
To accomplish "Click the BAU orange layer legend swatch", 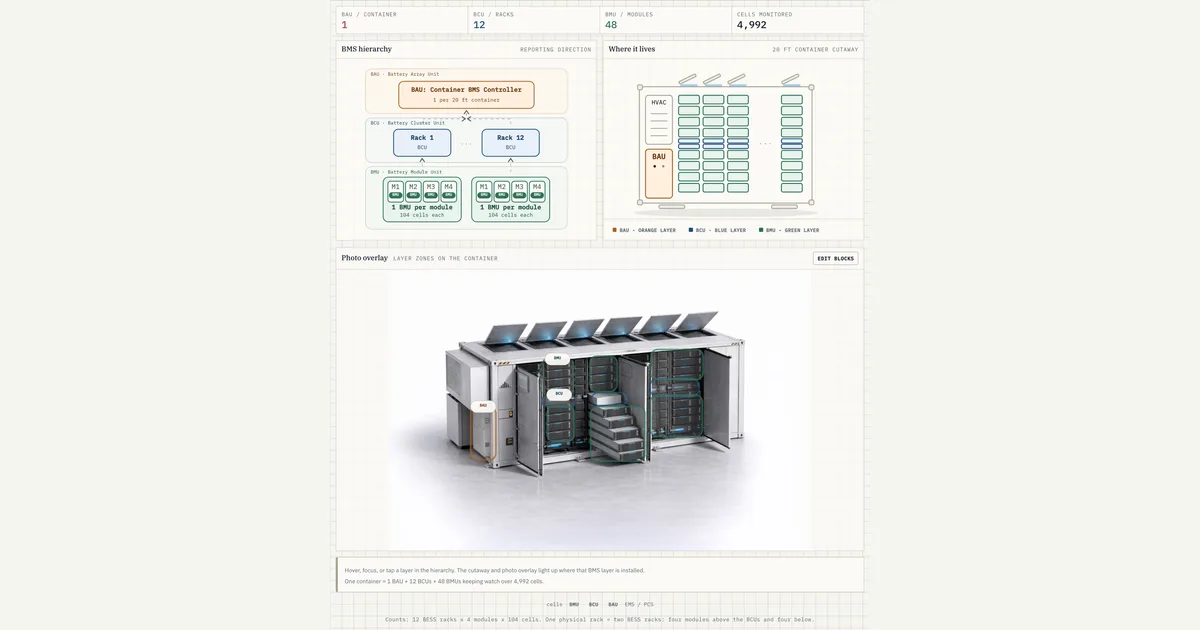I will click(x=615, y=230).
